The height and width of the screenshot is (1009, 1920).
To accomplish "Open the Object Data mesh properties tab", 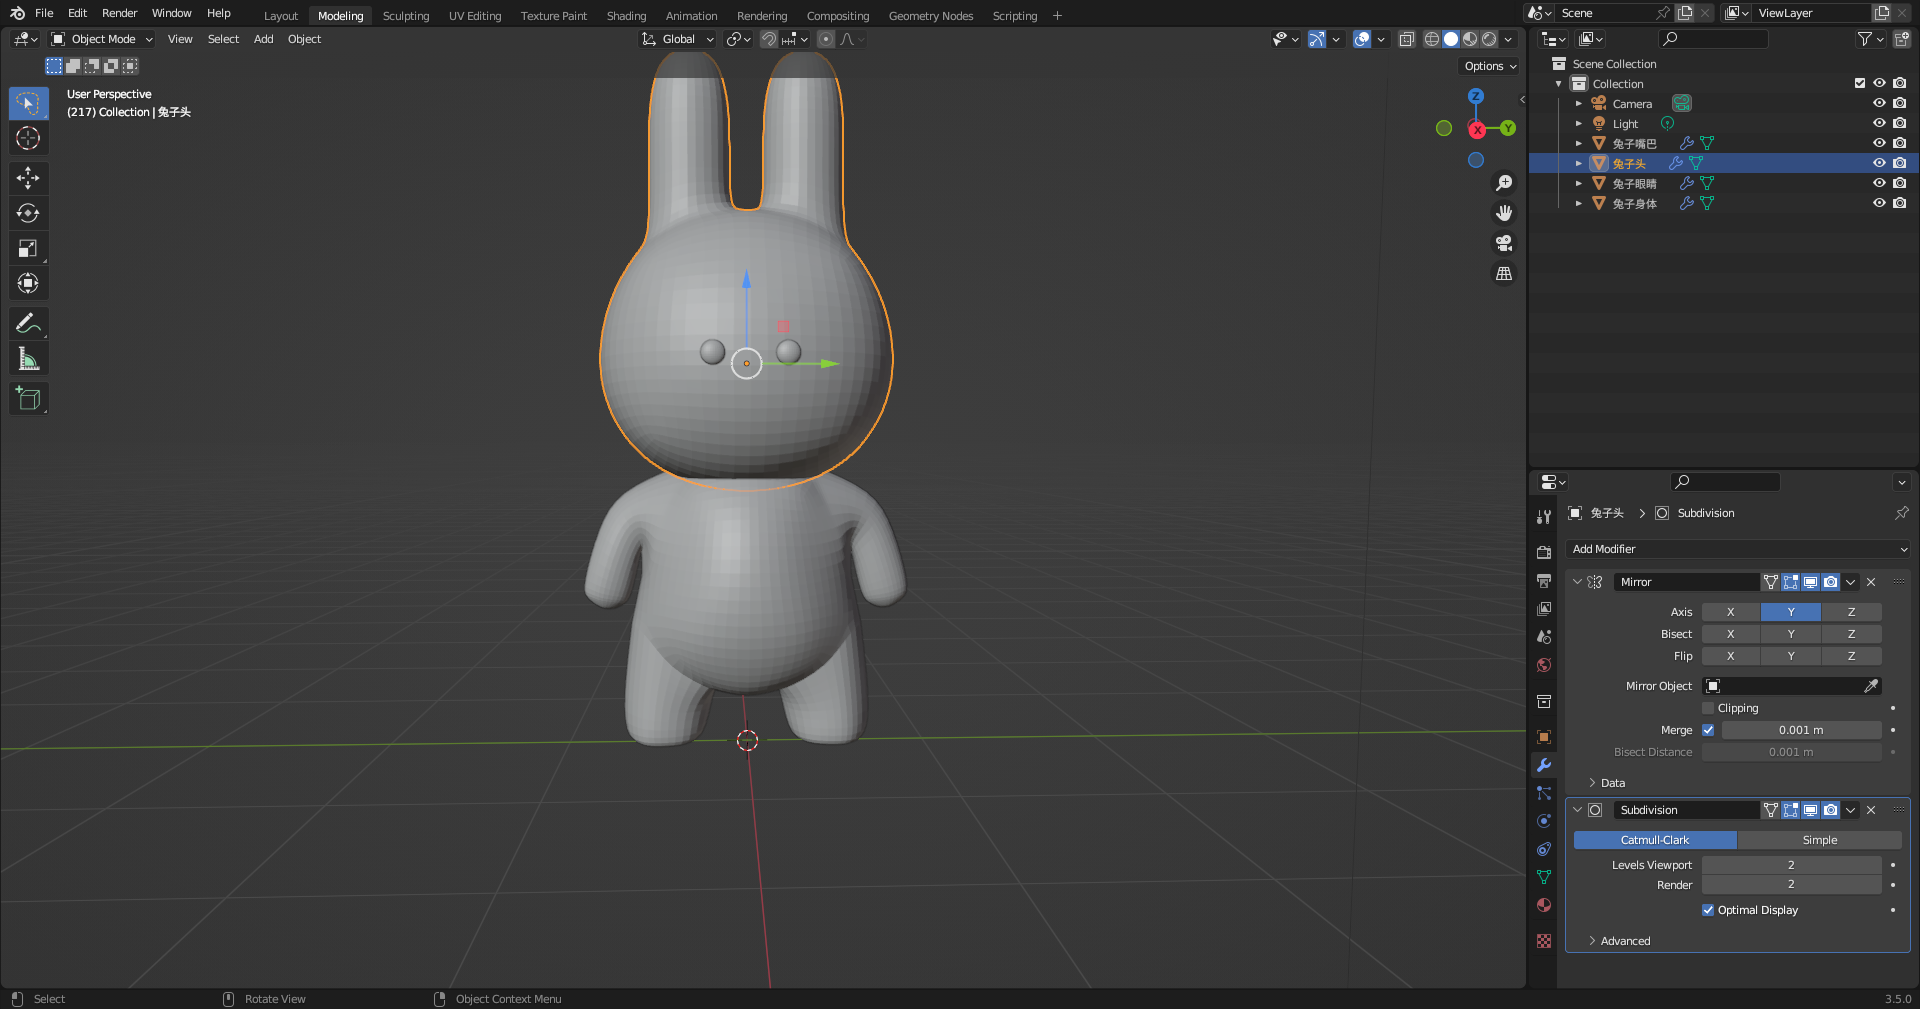I will (1544, 877).
